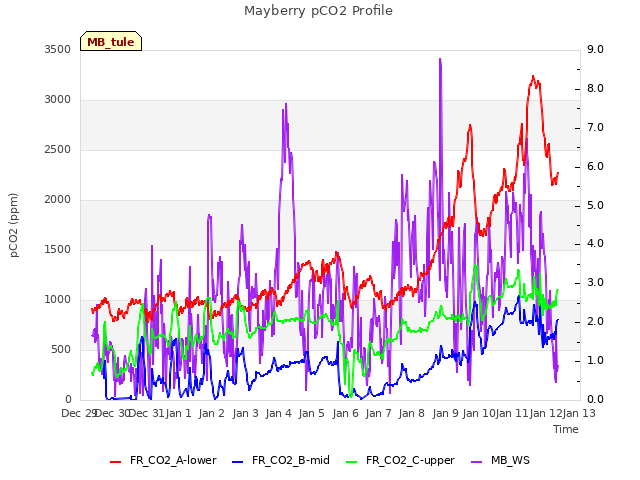Click the Jan 6 date tick label
Screen dimensions: 640x480
point(345,413)
